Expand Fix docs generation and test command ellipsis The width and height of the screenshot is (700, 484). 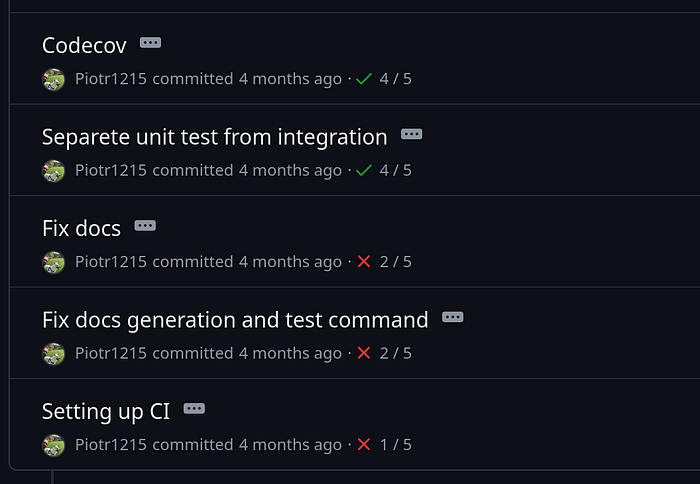(453, 317)
